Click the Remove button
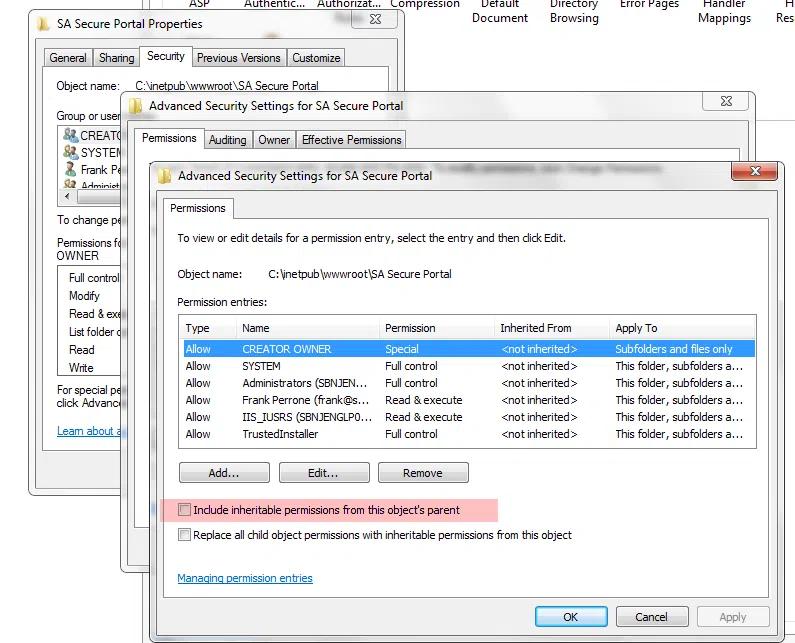This screenshot has height=643, width=795. coord(423,473)
